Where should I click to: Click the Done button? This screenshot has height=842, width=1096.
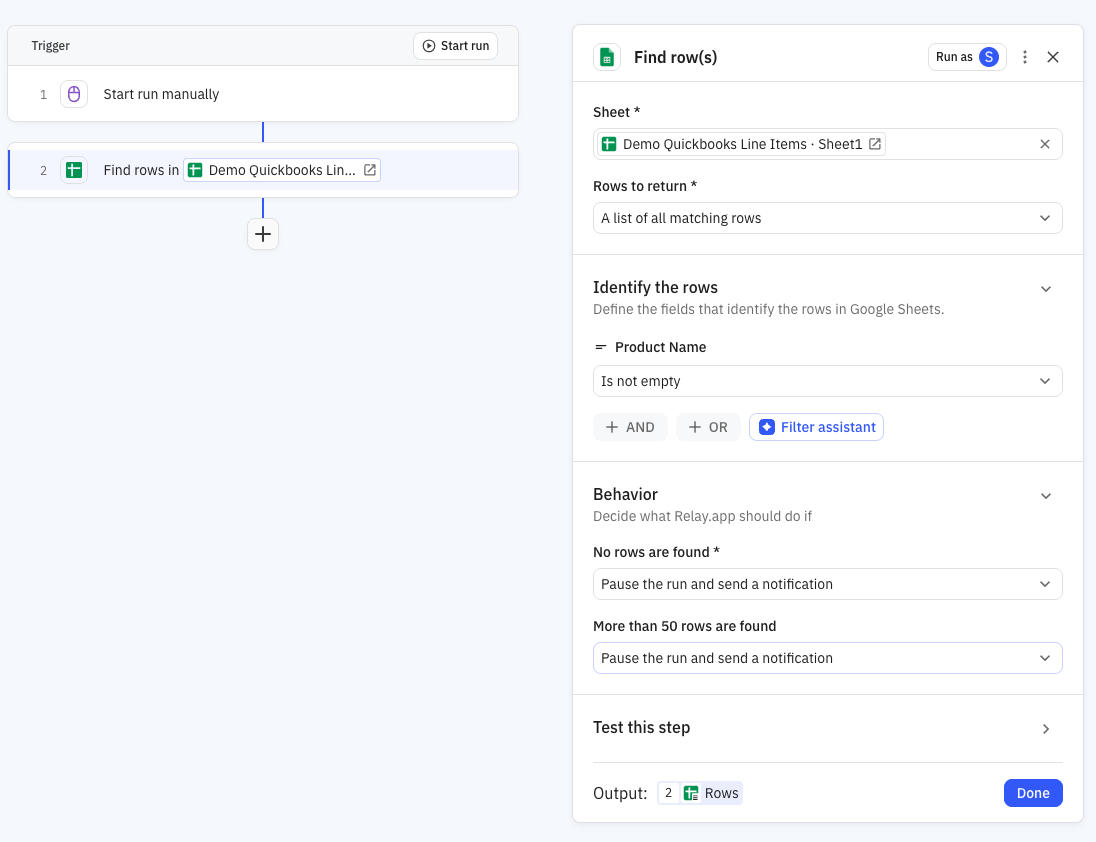click(1033, 792)
